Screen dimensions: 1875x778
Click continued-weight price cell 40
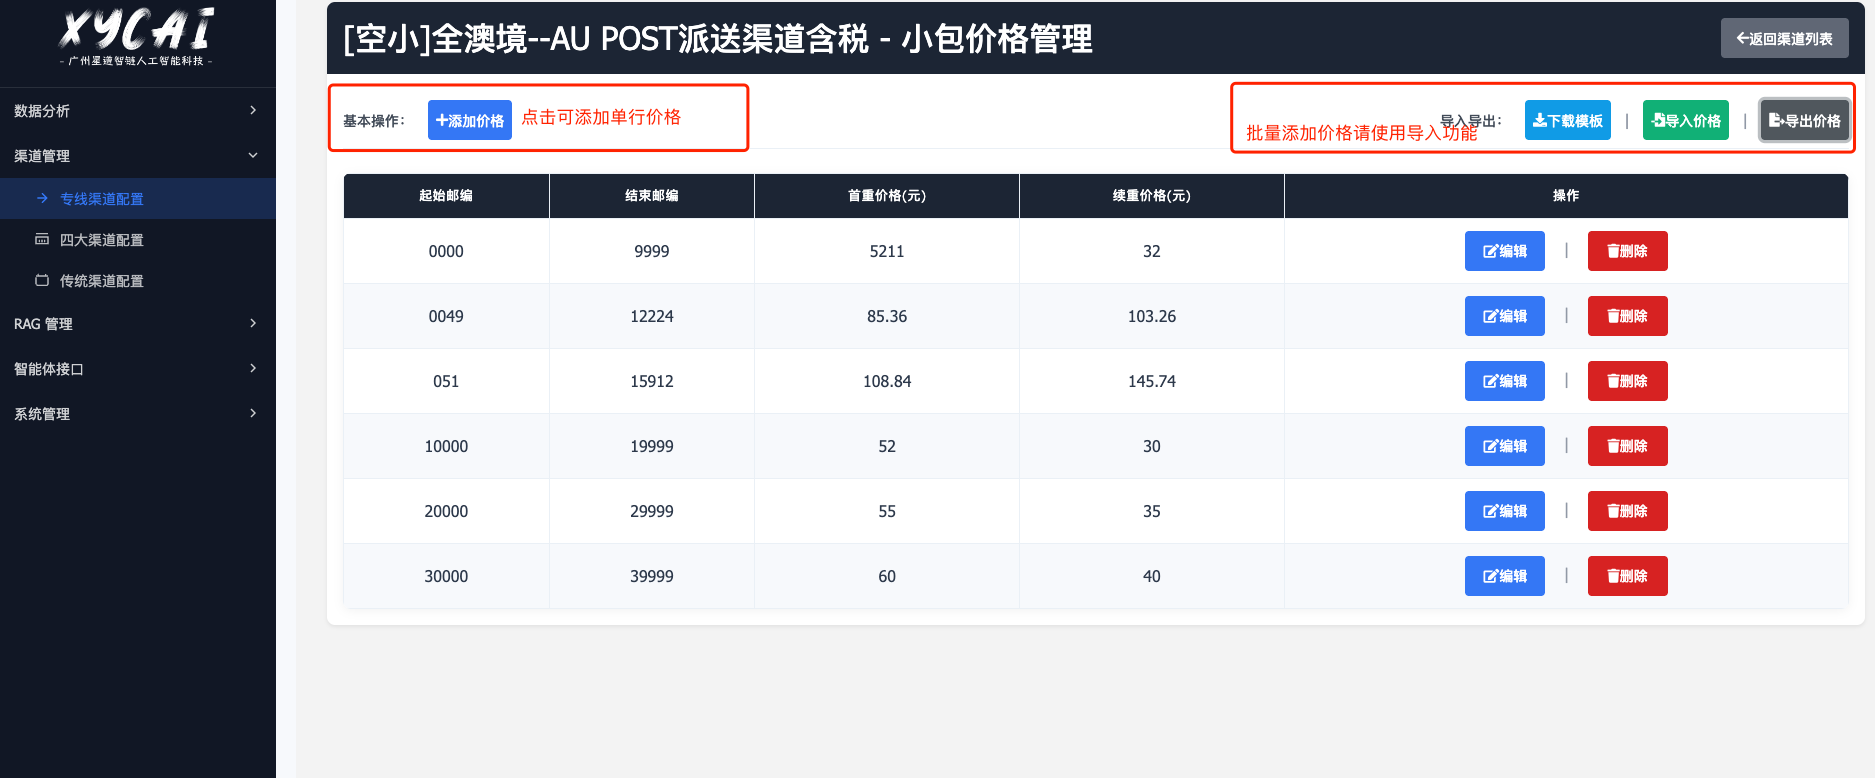coord(1152,576)
